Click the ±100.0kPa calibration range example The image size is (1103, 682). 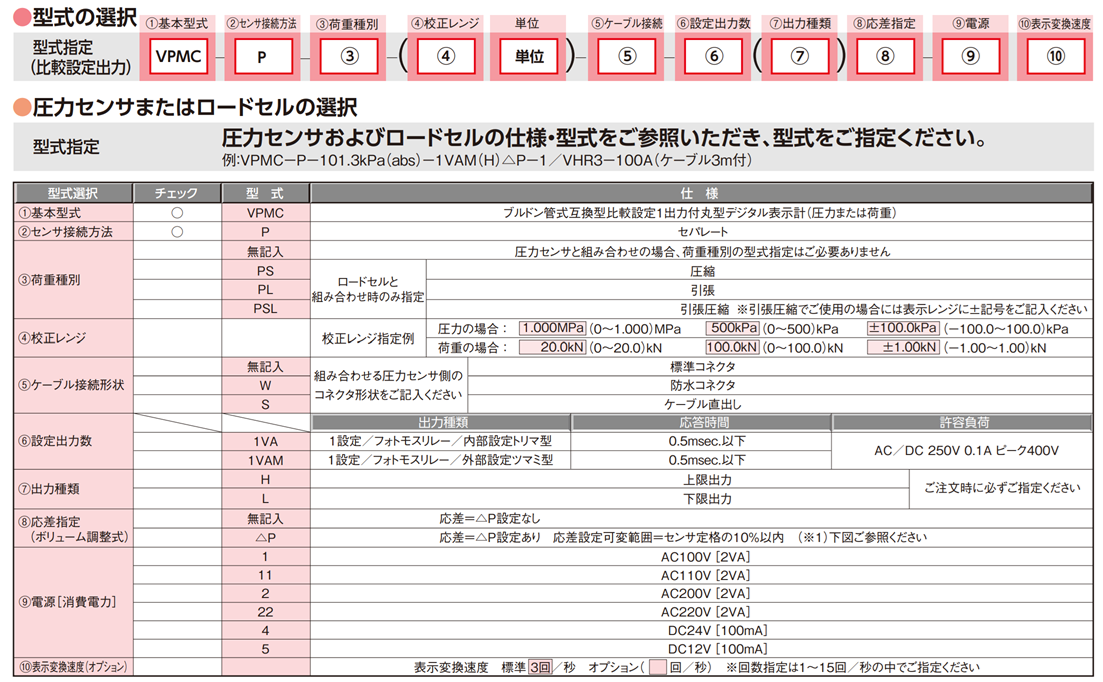click(x=903, y=328)
